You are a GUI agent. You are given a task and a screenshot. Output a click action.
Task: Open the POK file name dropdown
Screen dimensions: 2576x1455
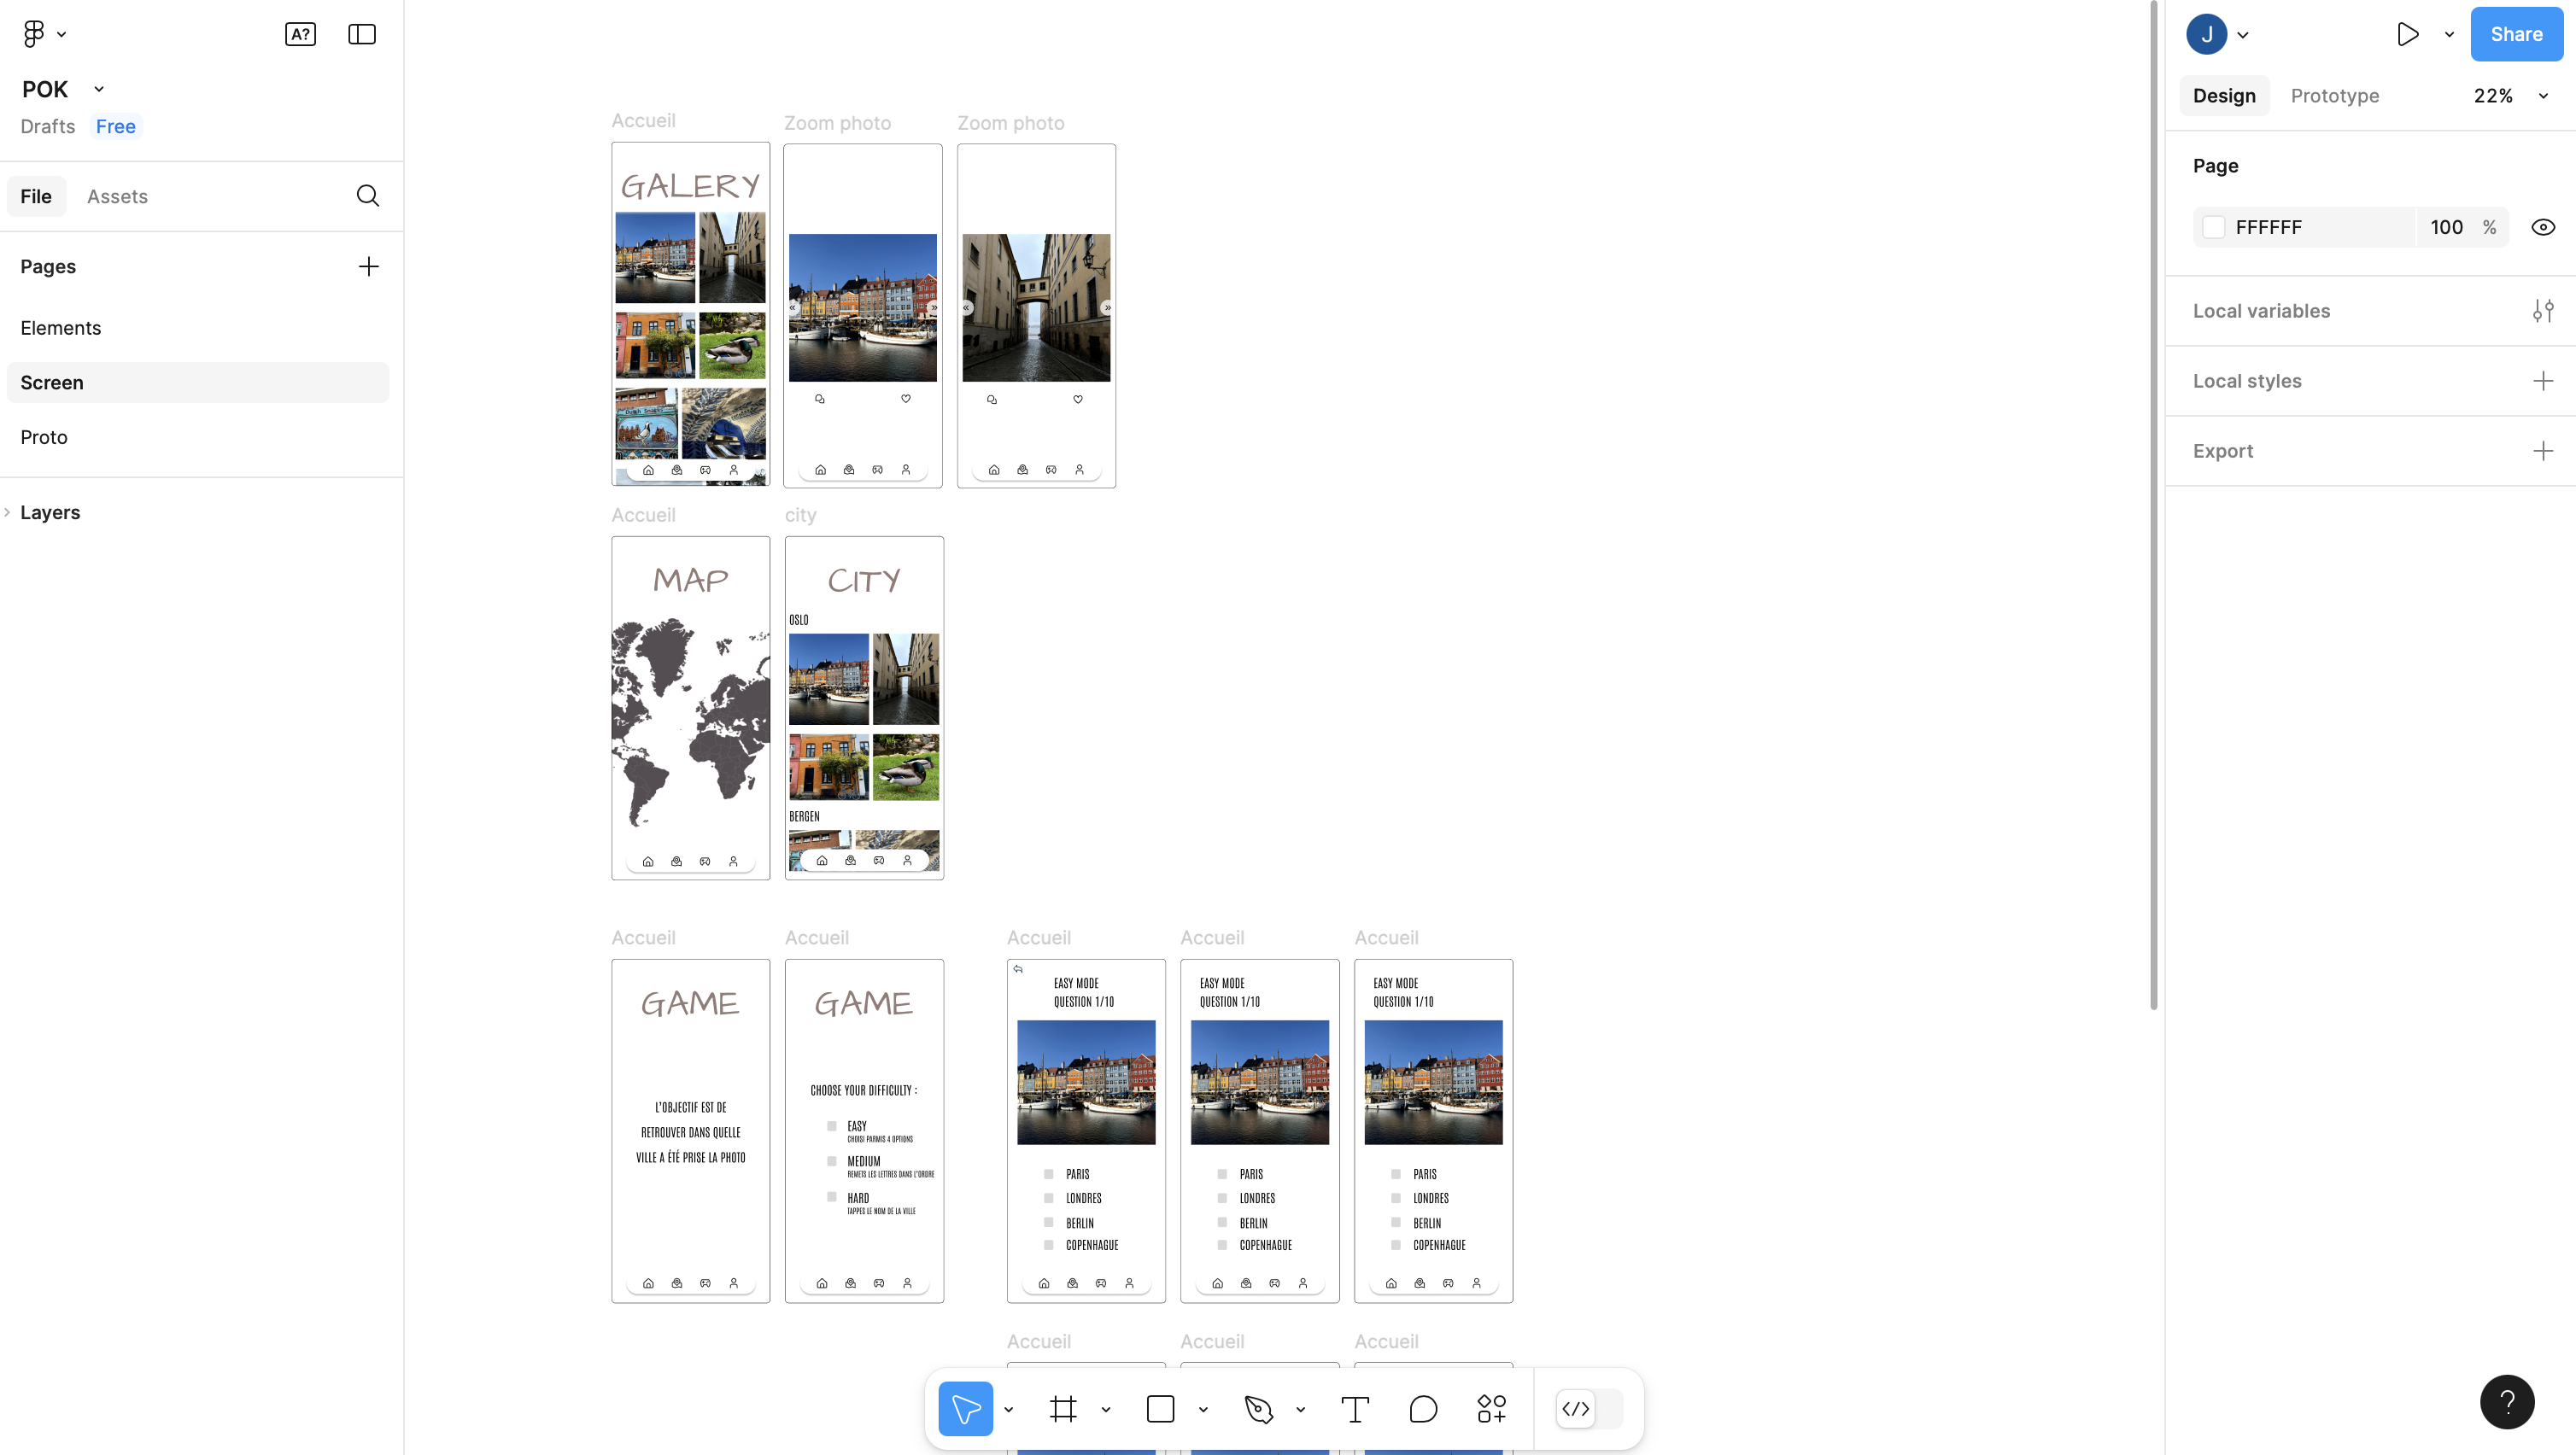click(99, 89)
